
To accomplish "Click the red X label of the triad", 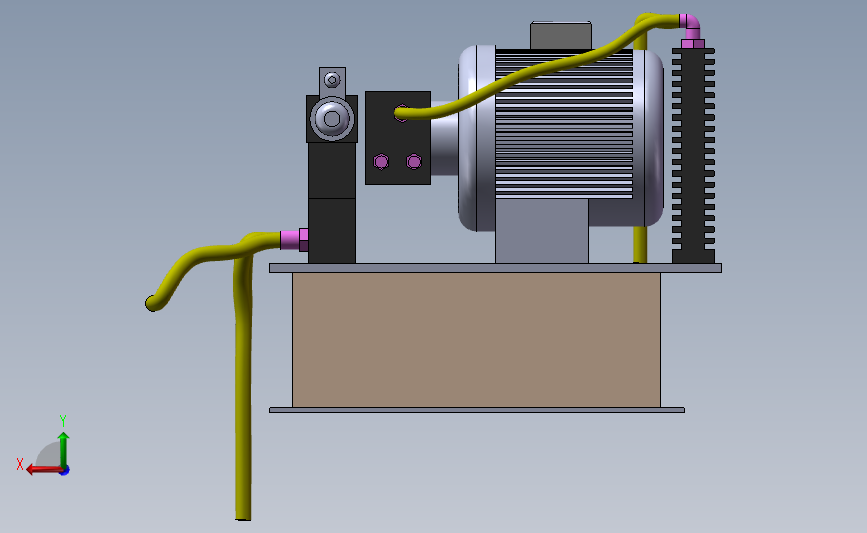I will [20, 464].
